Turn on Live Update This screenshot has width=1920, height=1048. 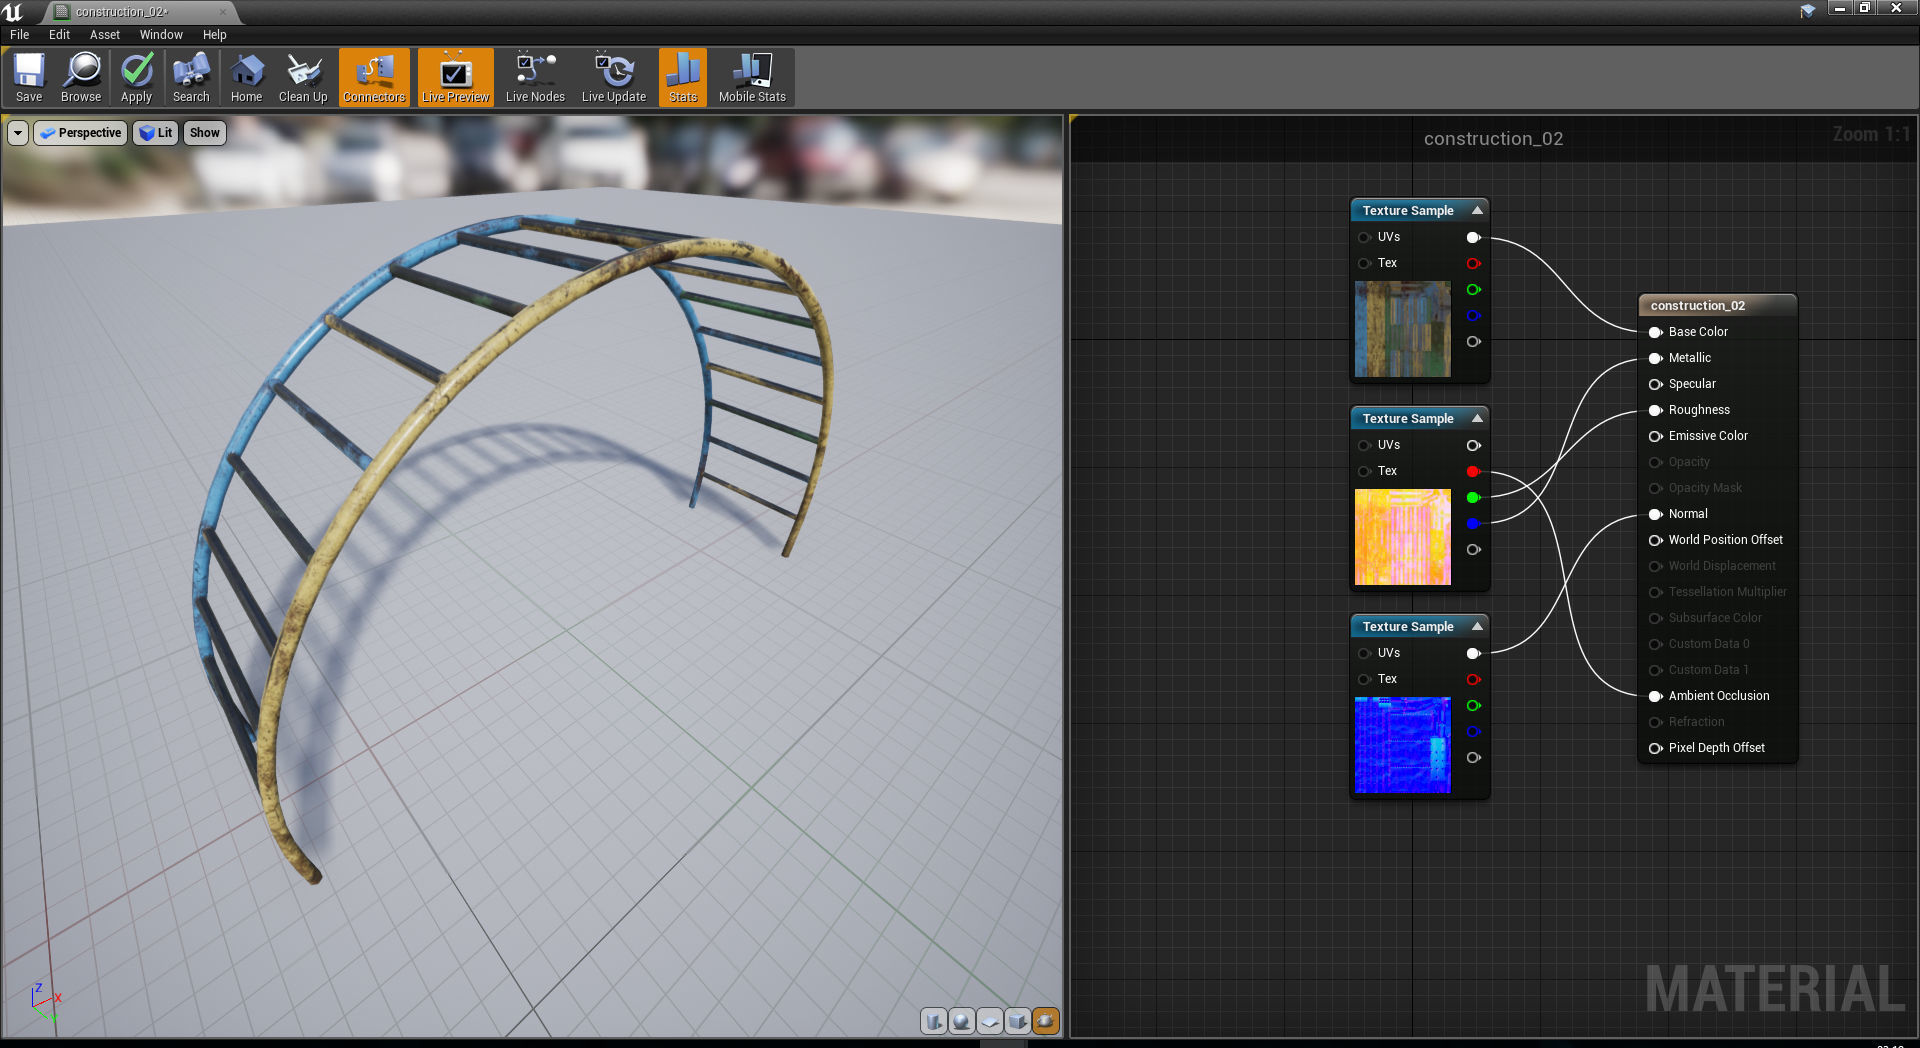[614, 77]
